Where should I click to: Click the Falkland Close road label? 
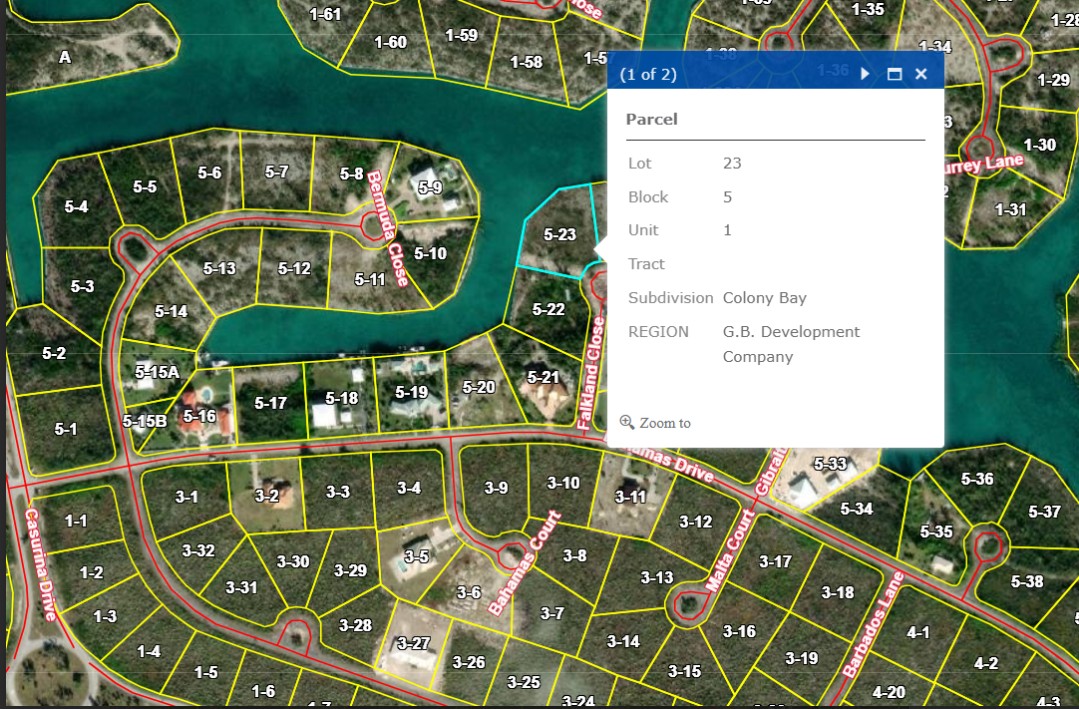click(x=591, y=373)
